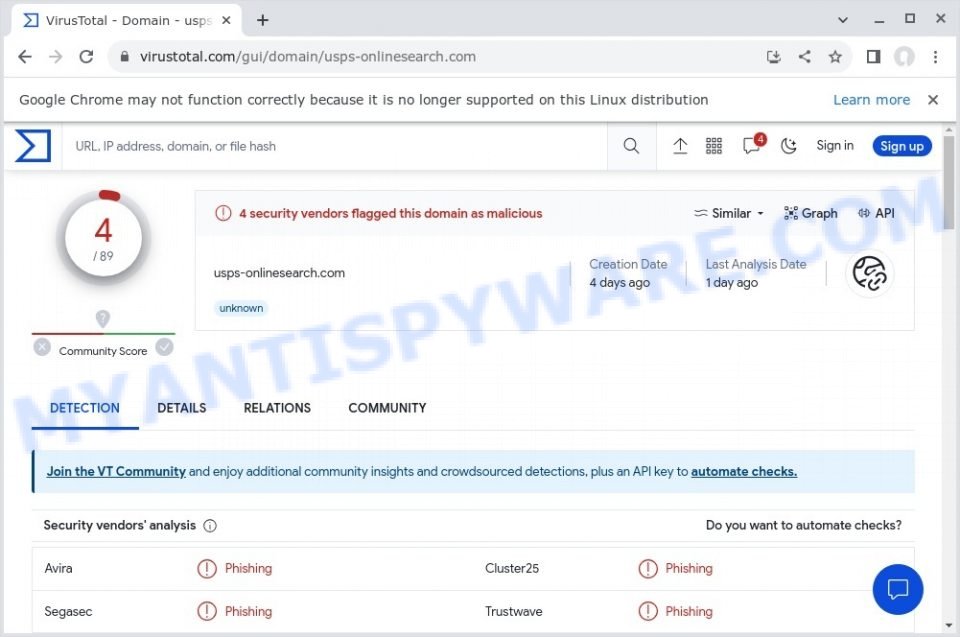Open the chat bubble button

pyautogui.click(x=898, y=589)
